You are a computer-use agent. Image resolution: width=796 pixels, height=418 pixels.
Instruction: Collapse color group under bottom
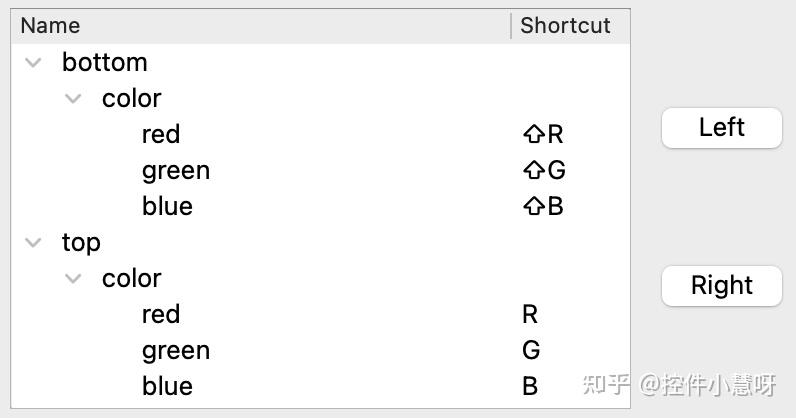73,98
